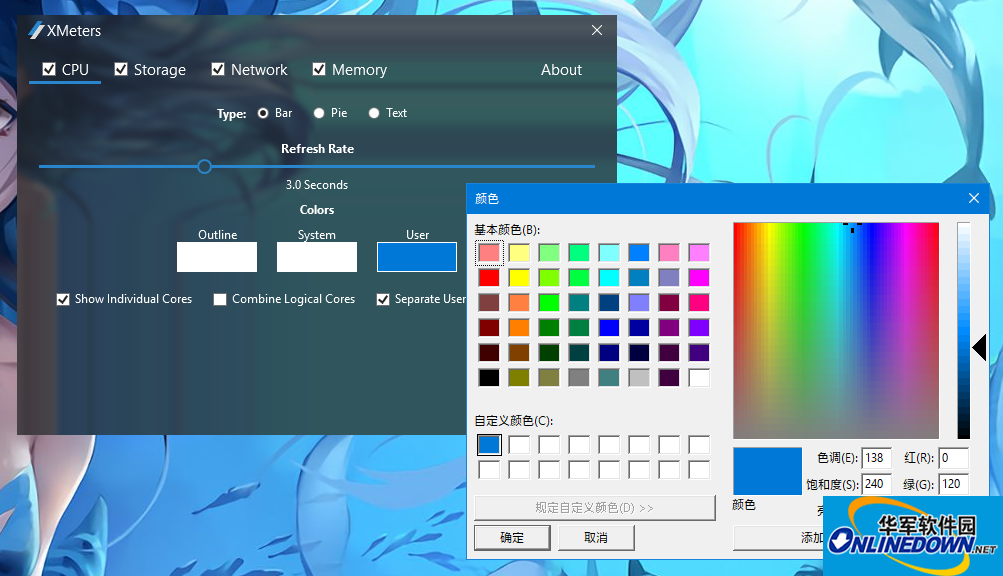Toggle the Storage checkbox
1003x576 pixels.
[121, 69]
